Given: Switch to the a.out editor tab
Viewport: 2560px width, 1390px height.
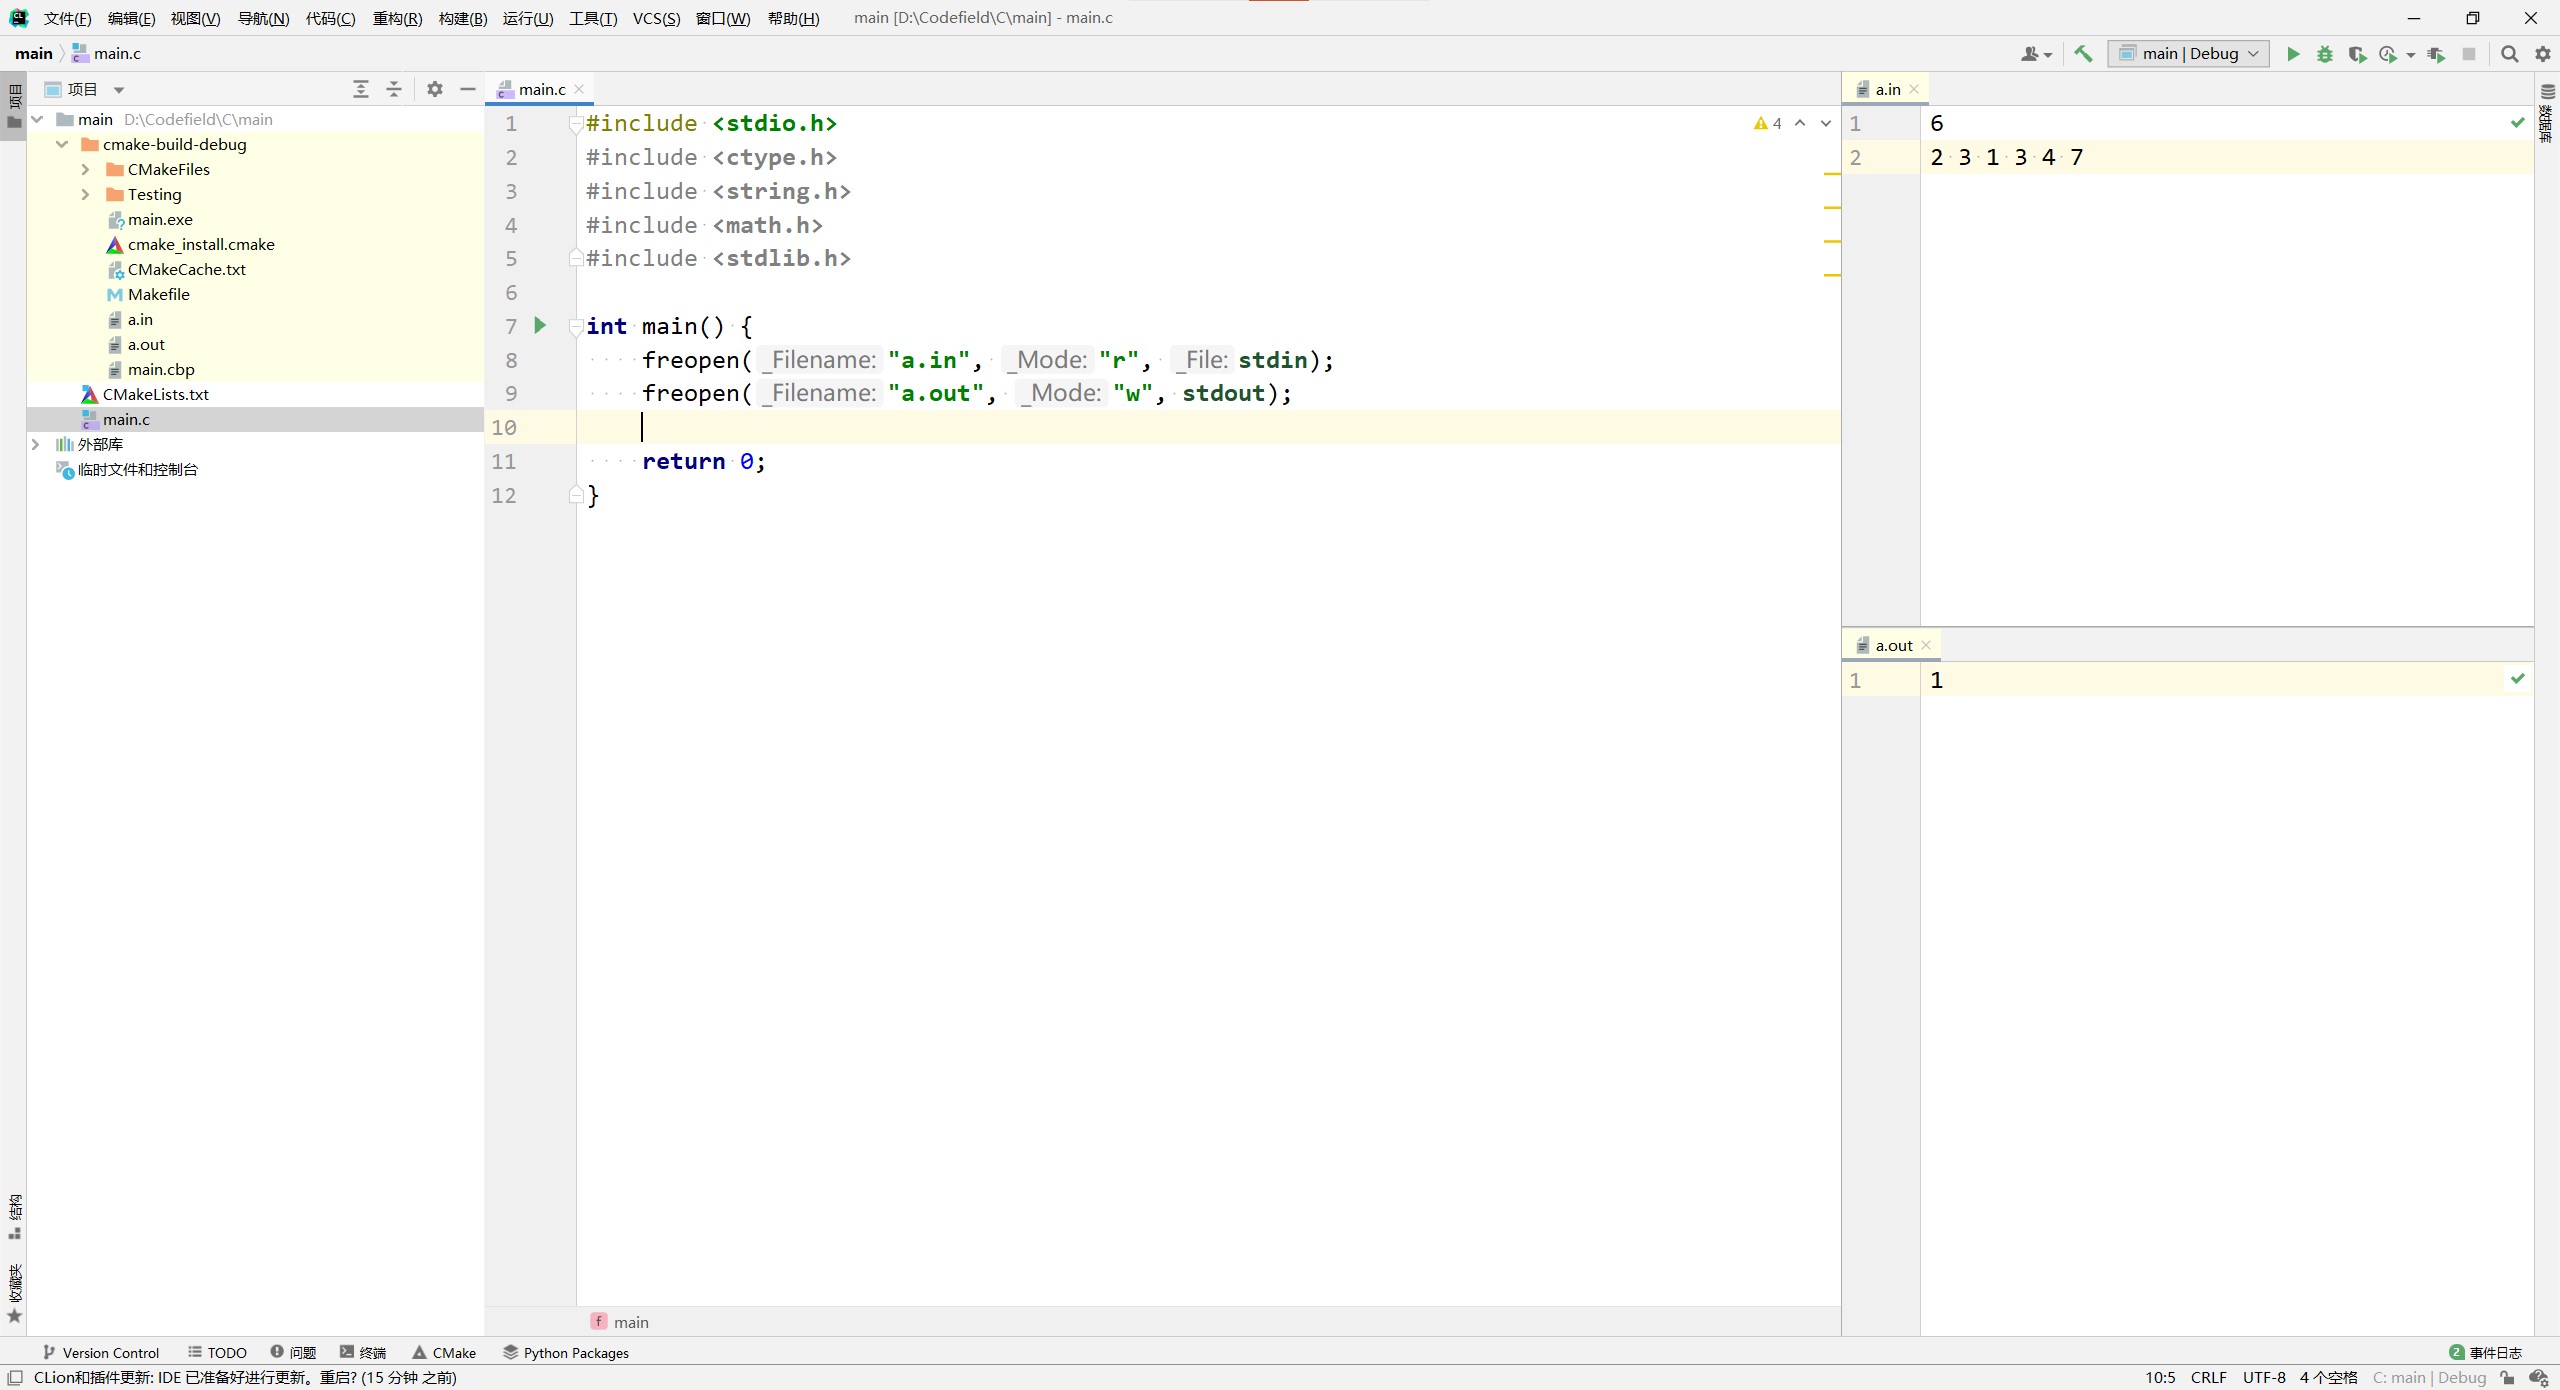Looking at the screenshot, I should pyautogui.click(x=1893, y=645).
